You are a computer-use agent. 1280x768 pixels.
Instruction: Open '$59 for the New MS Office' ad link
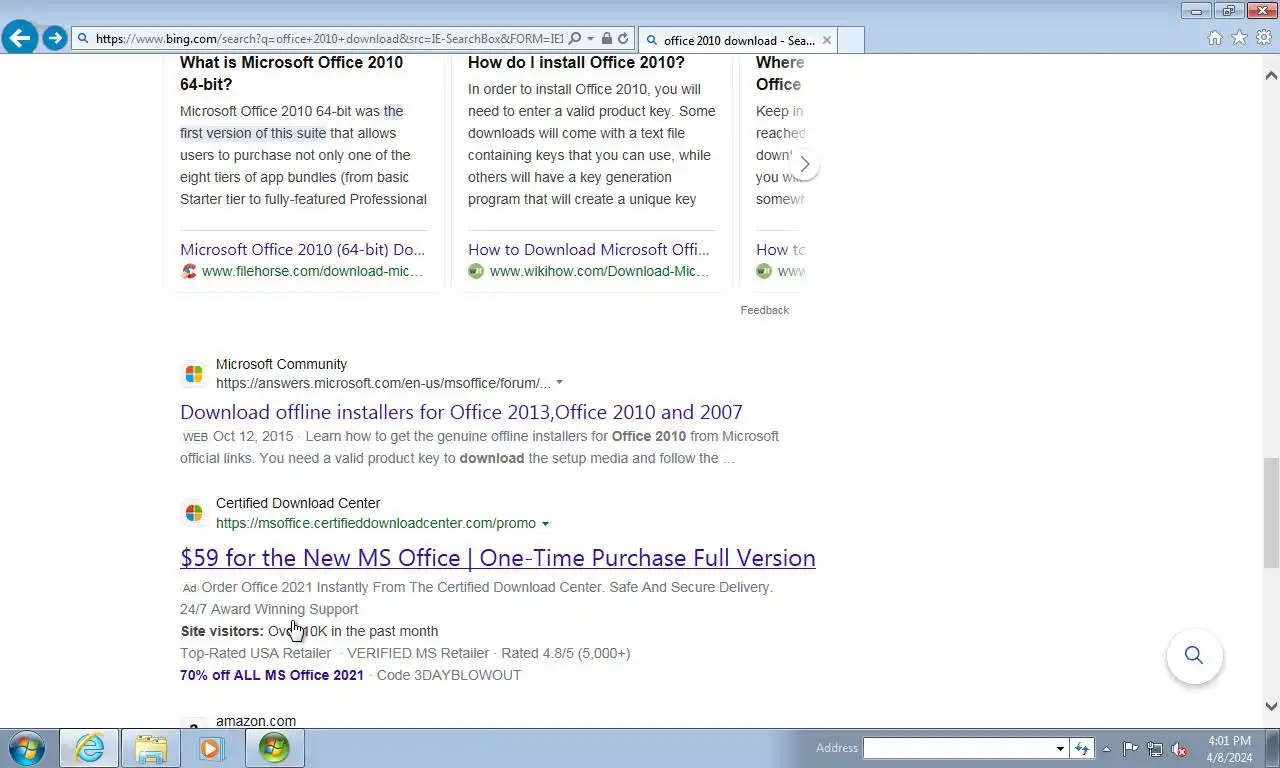pyautogui.click(x=498, y=558)
